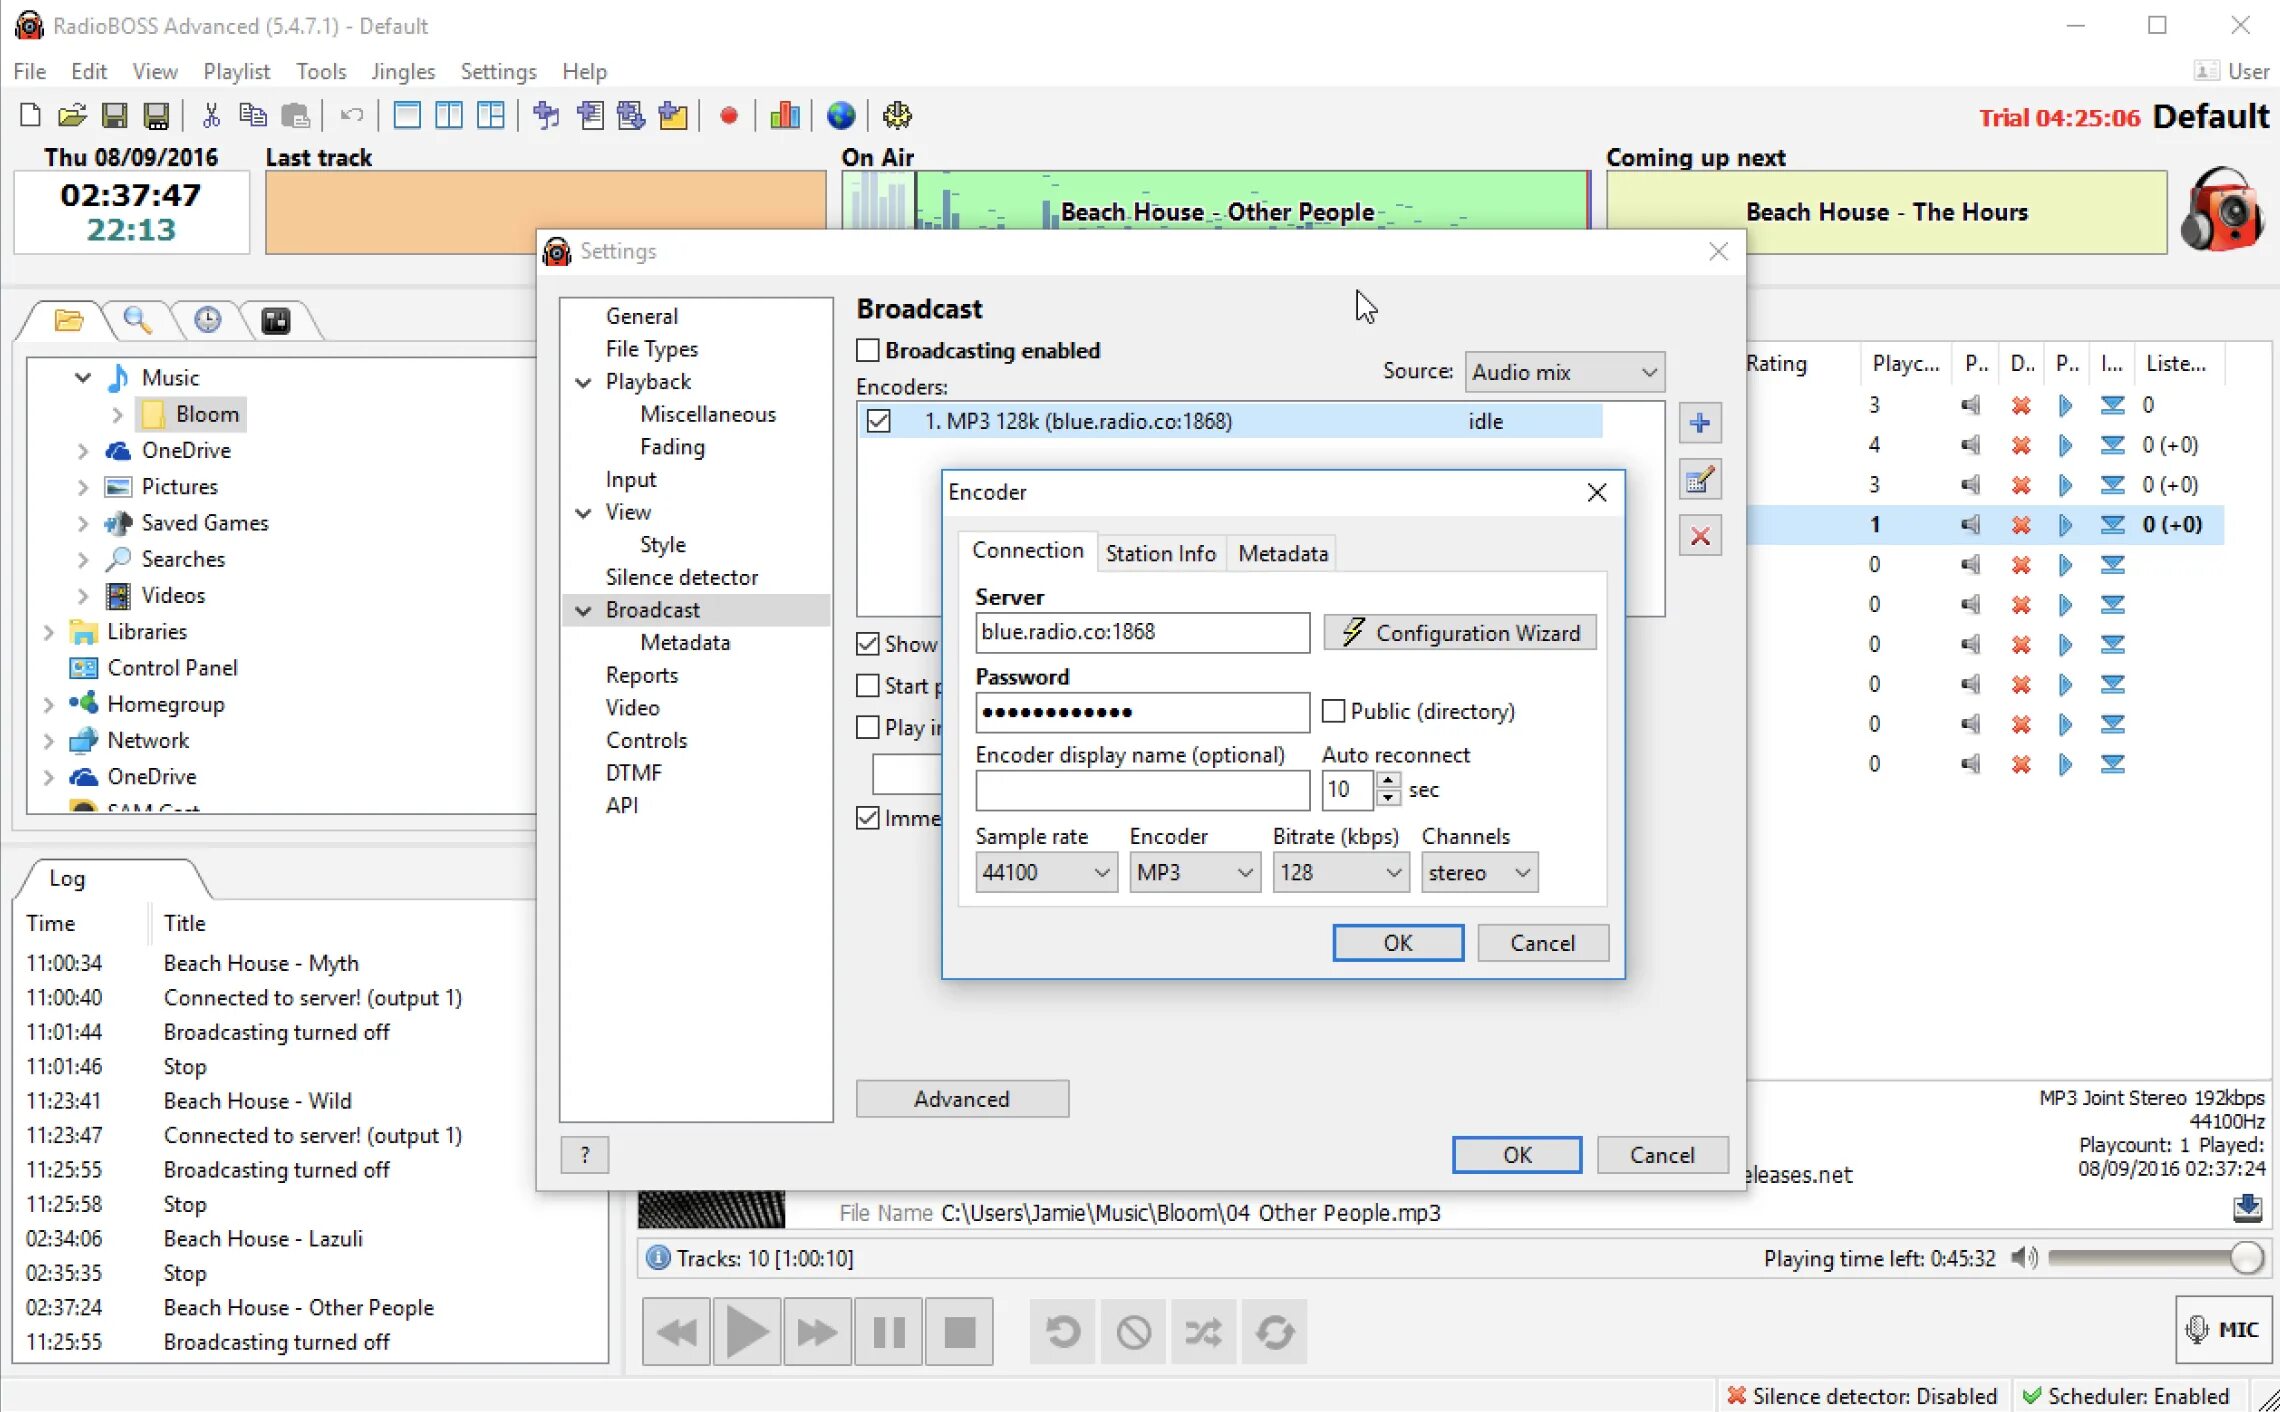Screen dimensions: 2280x1412
Task: Click the Encoder display name field
Action: [x=1141, y=791]
